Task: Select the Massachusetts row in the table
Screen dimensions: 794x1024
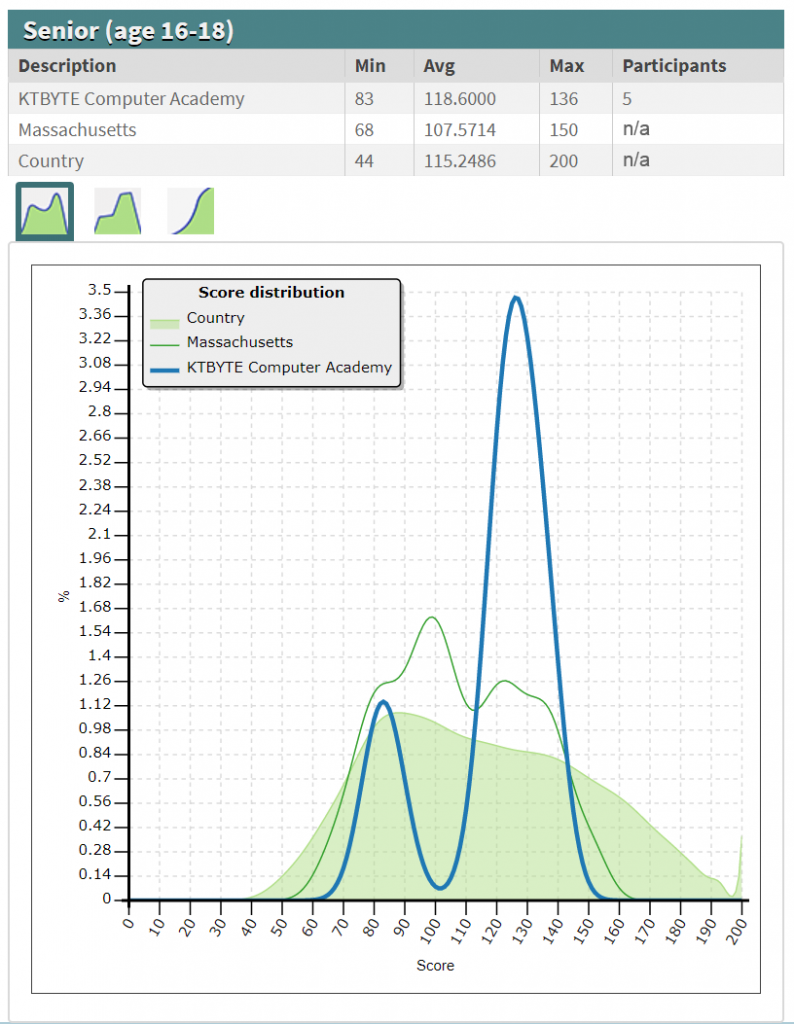Action: [77, 130]
